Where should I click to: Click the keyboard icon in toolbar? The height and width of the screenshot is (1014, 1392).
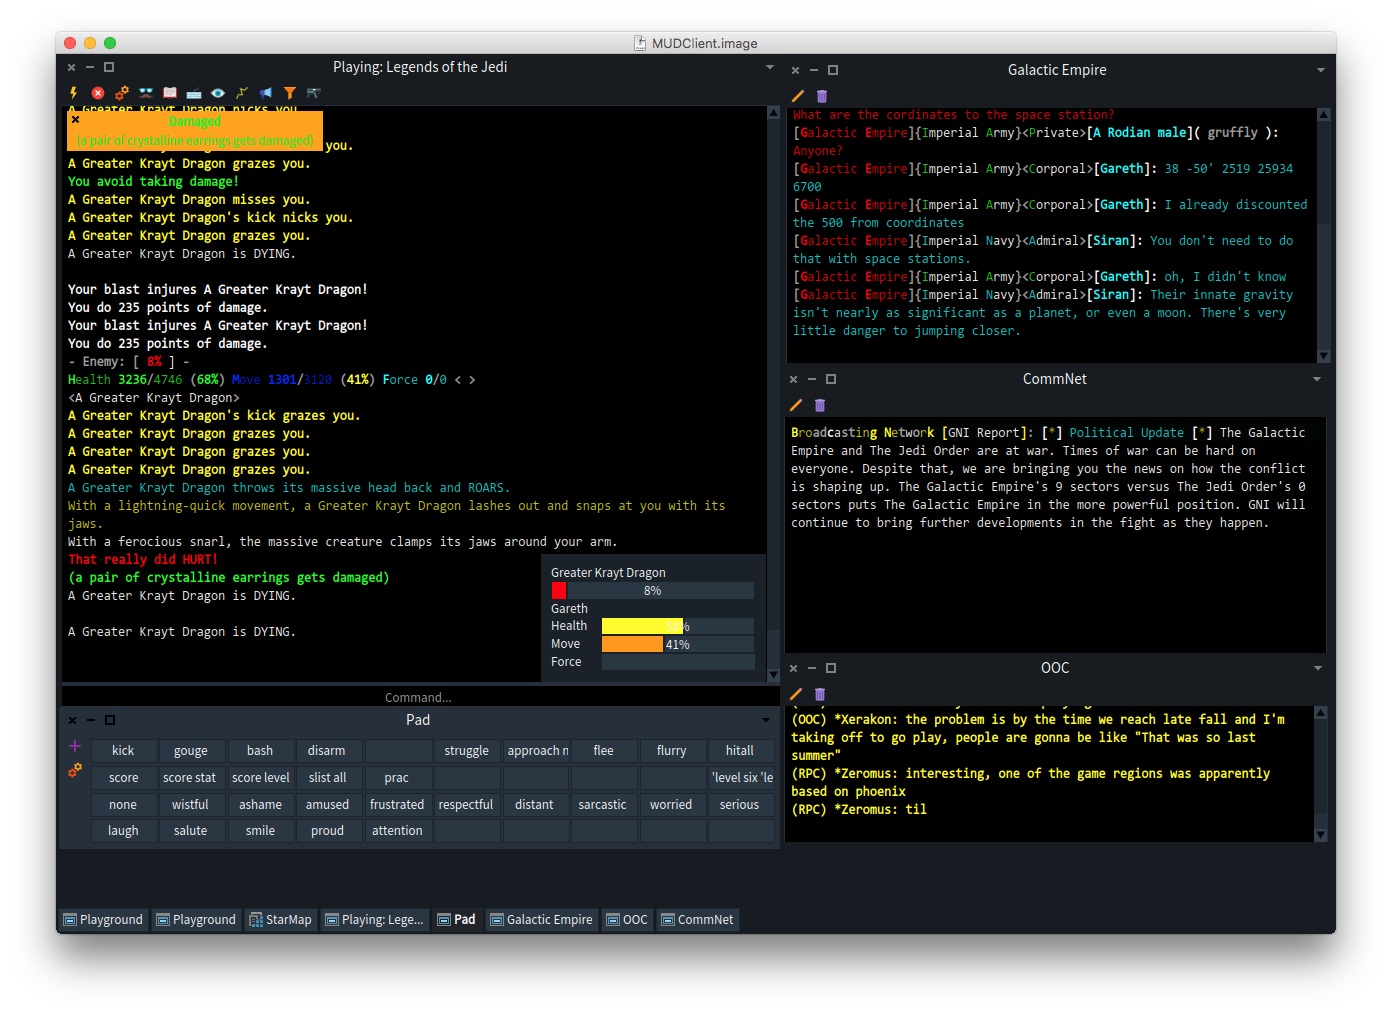pos(194,93)
